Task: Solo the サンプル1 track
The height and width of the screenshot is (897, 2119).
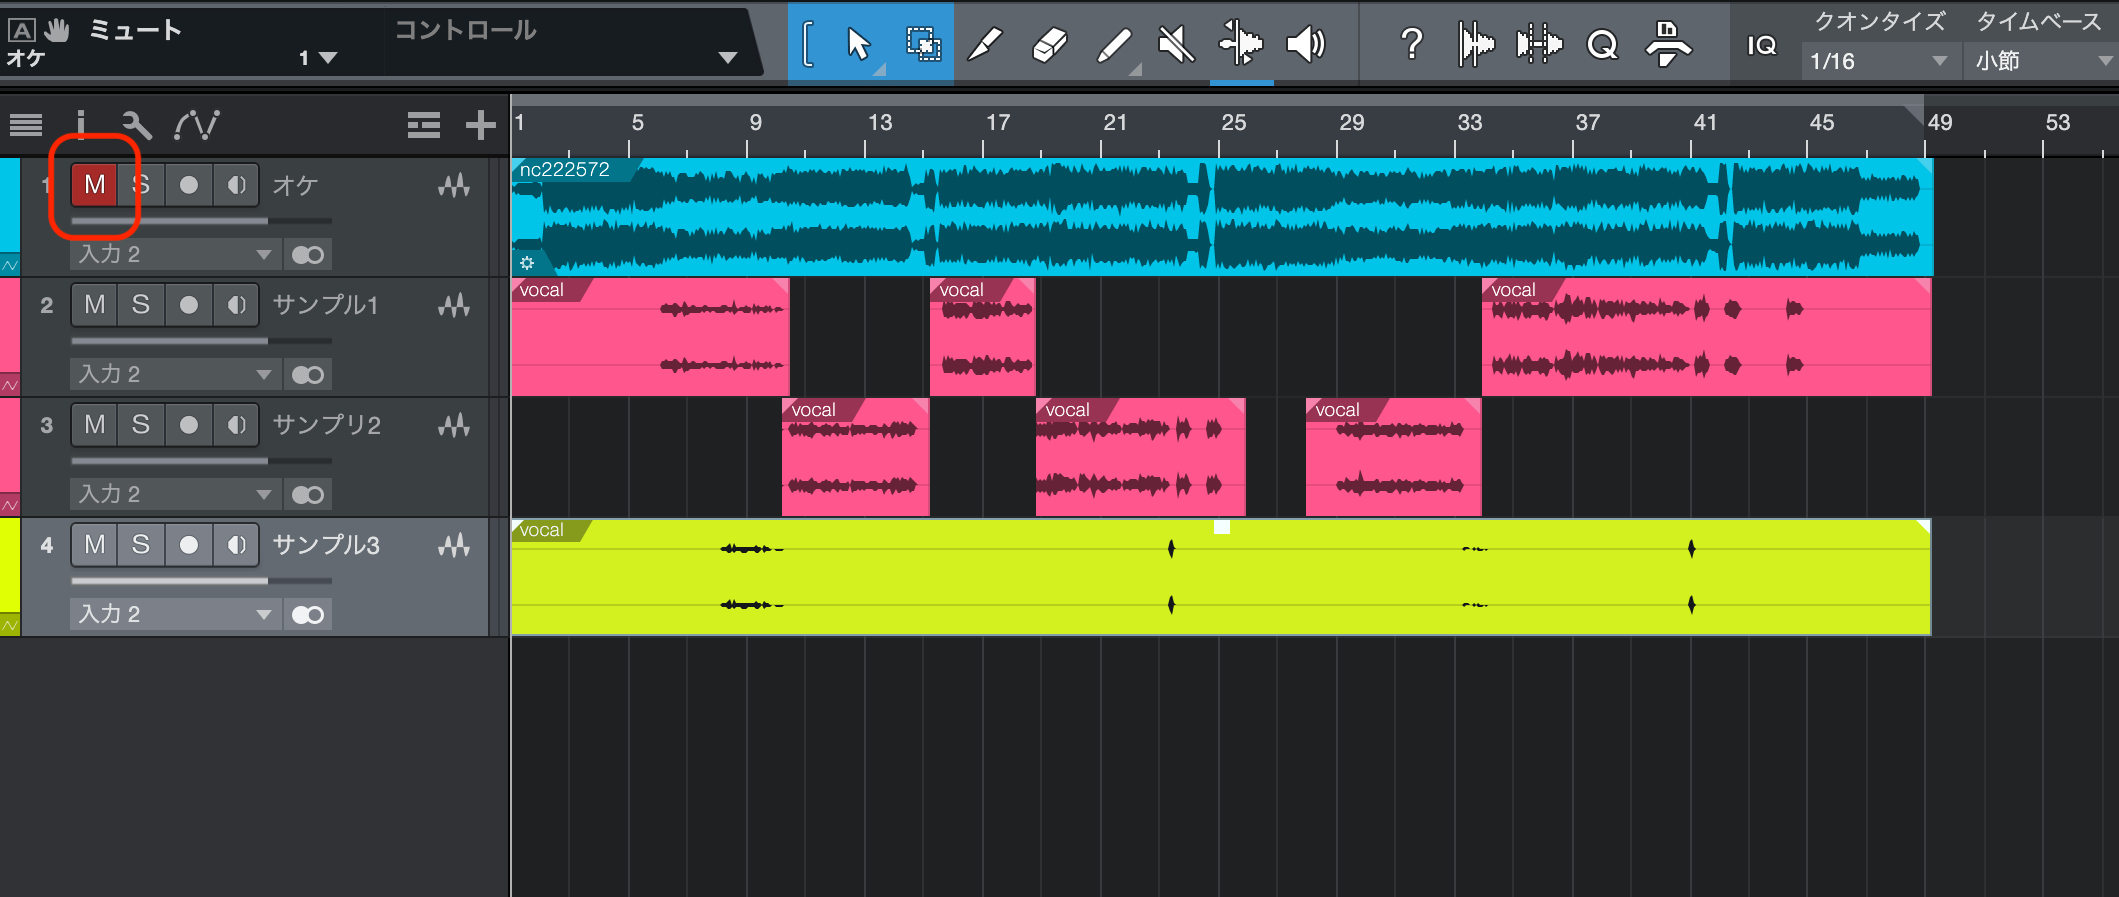Action: (141, 305)
